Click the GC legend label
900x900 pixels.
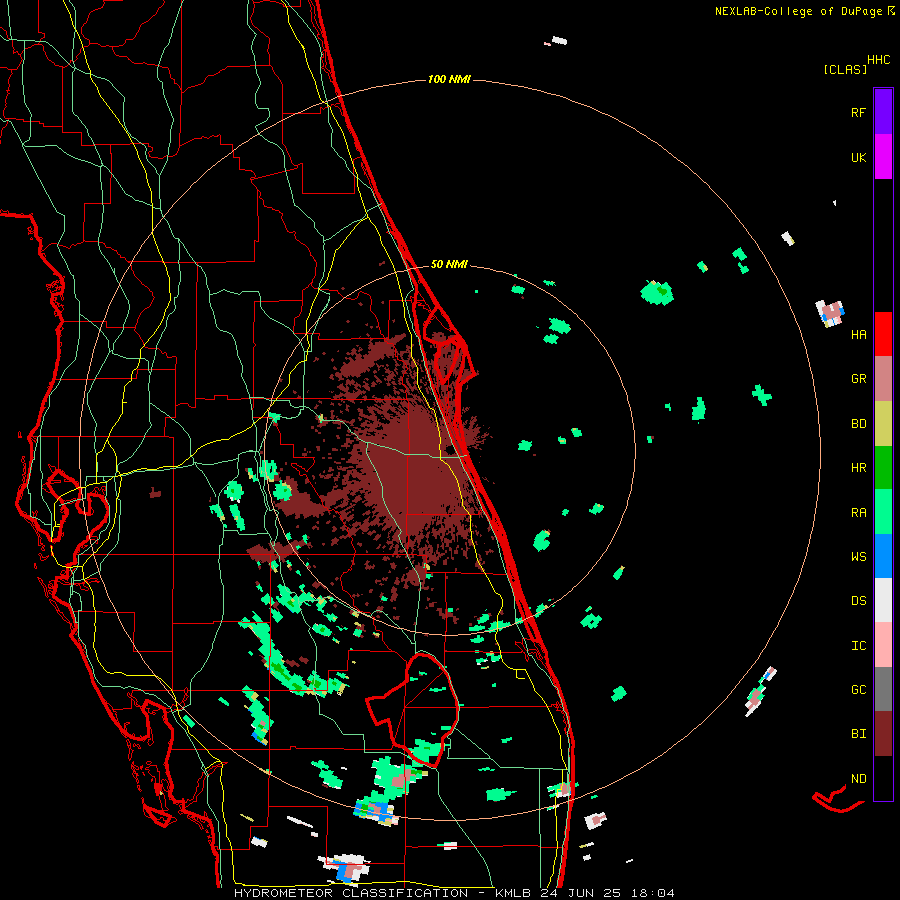click(858, 690)
